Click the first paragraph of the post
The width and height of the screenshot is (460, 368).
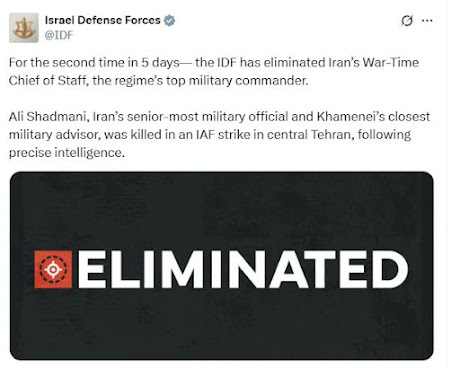tap(214, 72)
